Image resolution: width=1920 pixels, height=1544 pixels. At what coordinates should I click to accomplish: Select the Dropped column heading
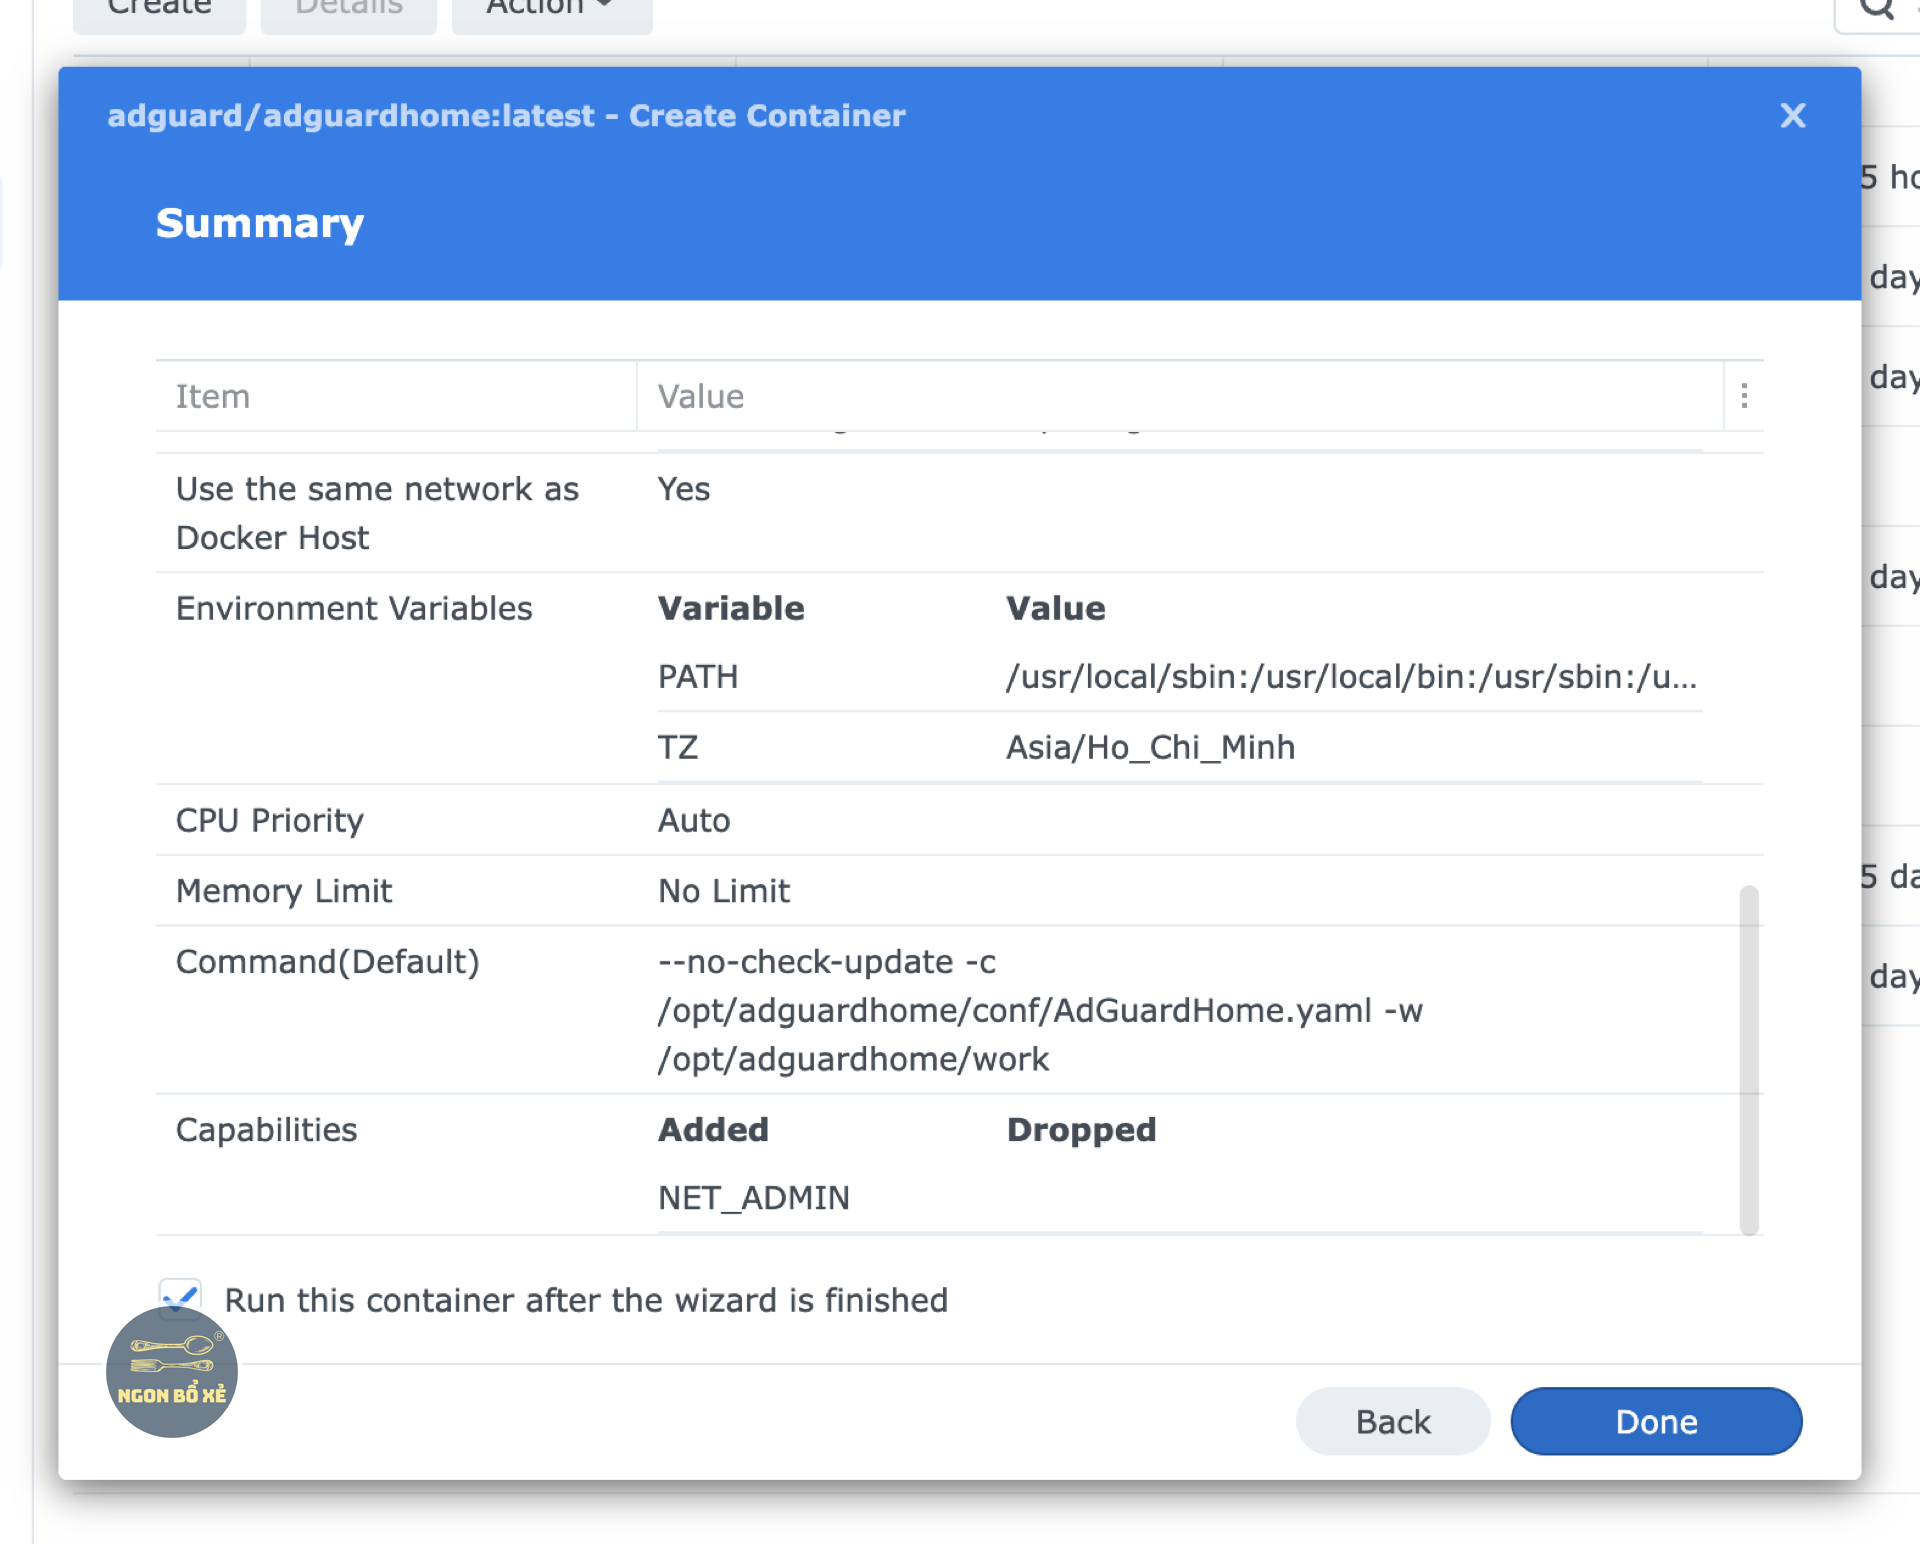click(1081, 1130)
